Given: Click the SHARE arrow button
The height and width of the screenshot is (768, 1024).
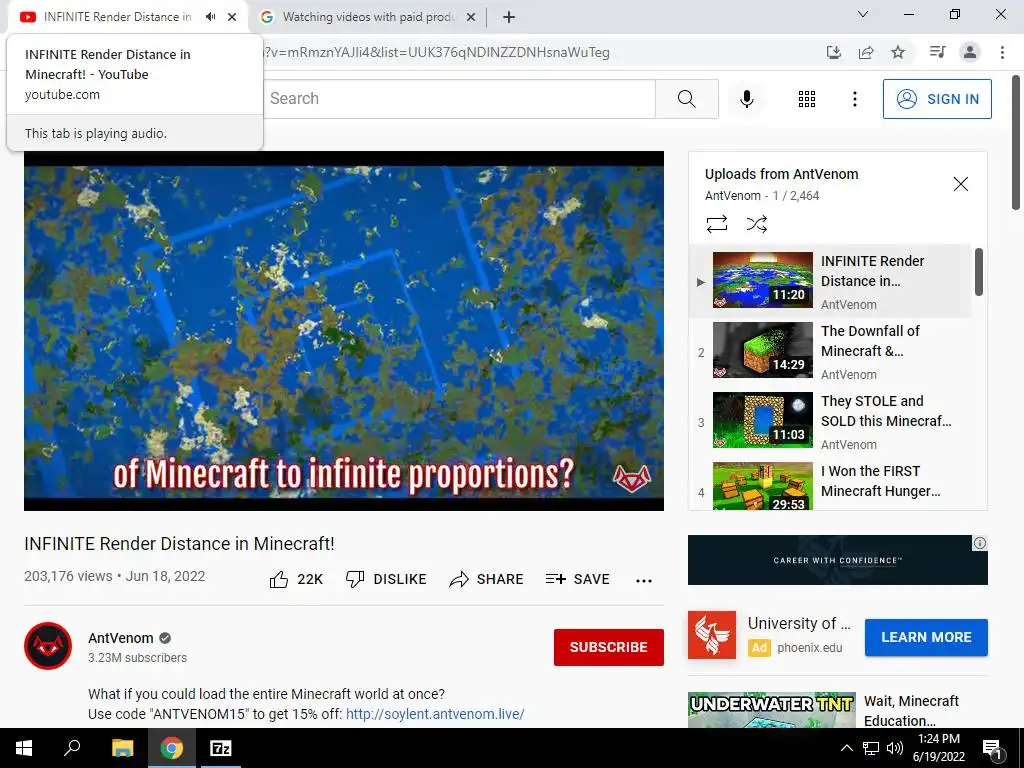Looking at the screenshot, I should [487, 579].
